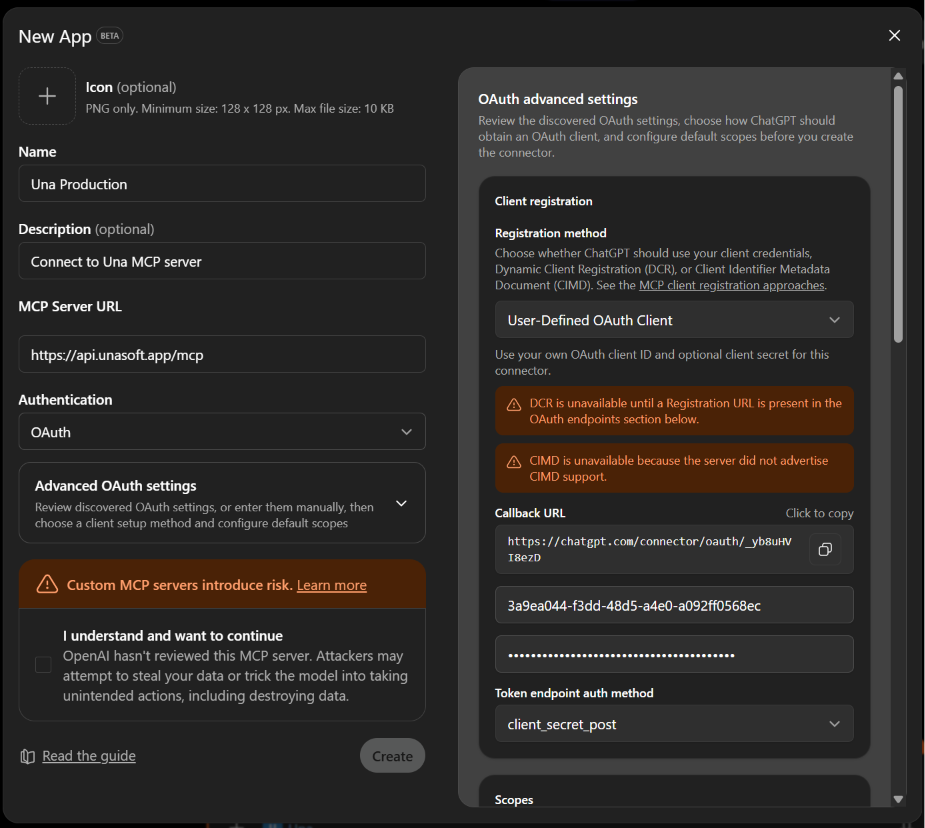The image size is (925, 828).
Task: Edit the Description field text
Action: coord(222,261)
